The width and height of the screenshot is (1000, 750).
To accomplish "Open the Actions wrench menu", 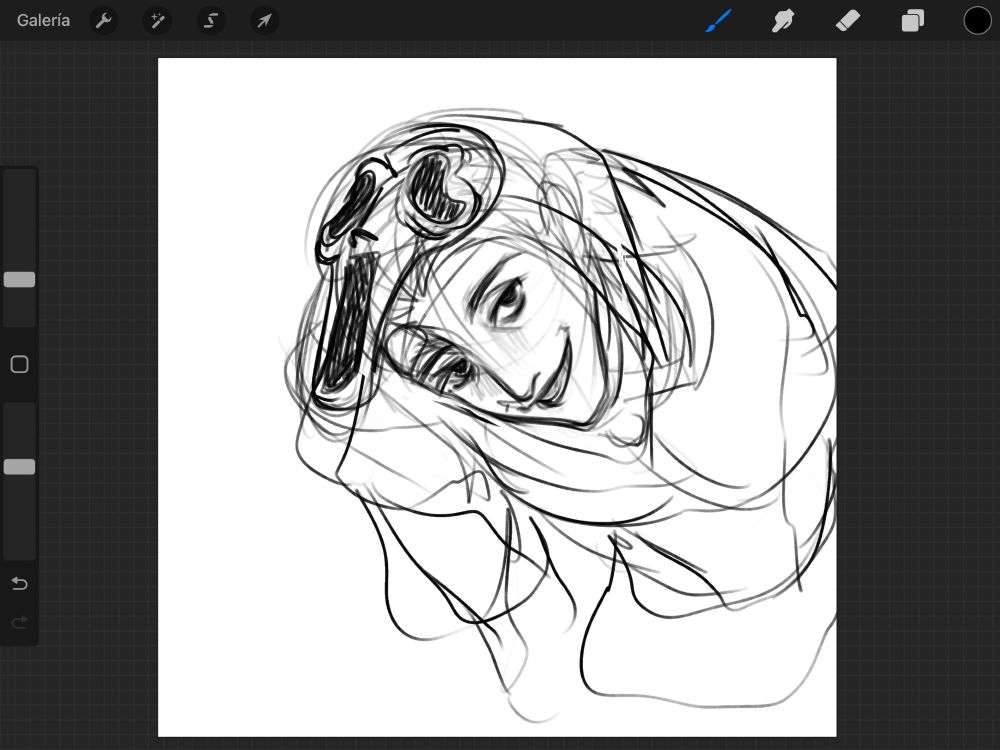I will [x=103, y=21].
